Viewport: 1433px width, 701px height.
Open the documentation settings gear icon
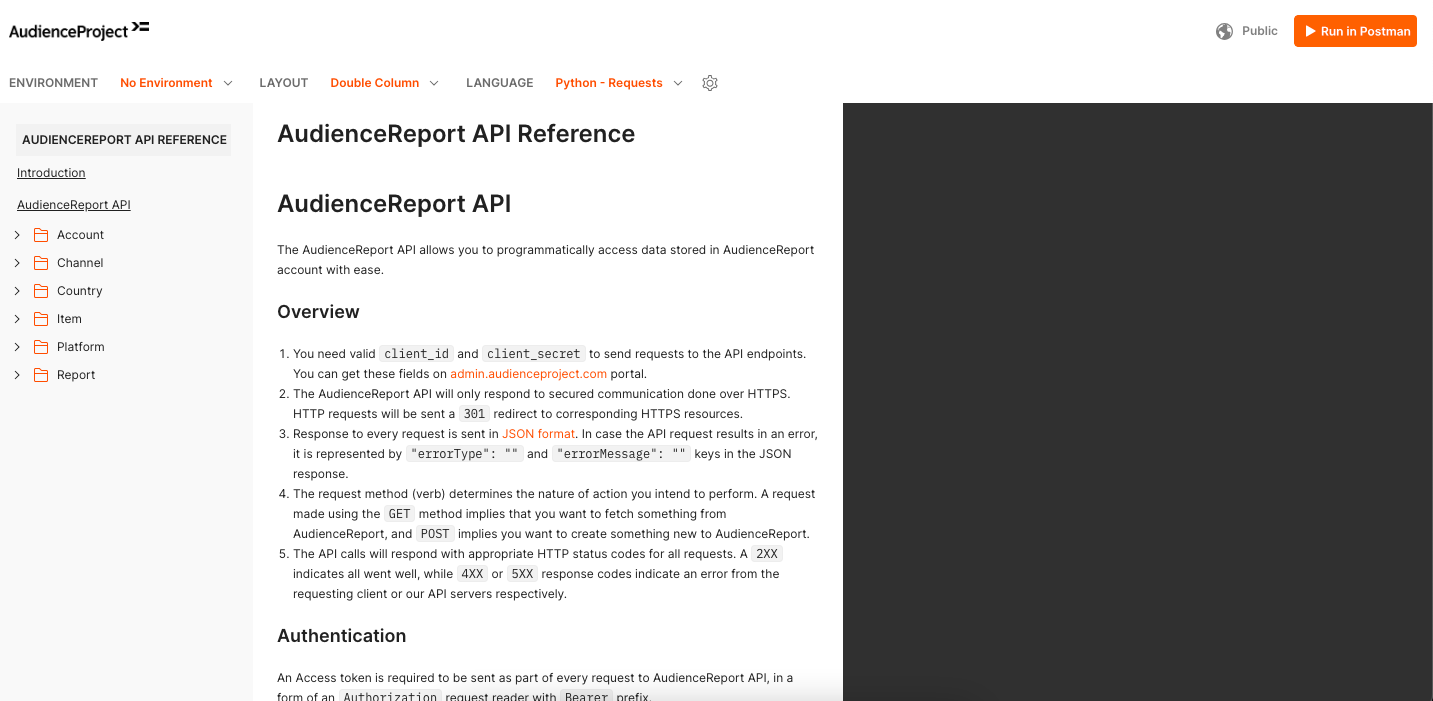710,83
